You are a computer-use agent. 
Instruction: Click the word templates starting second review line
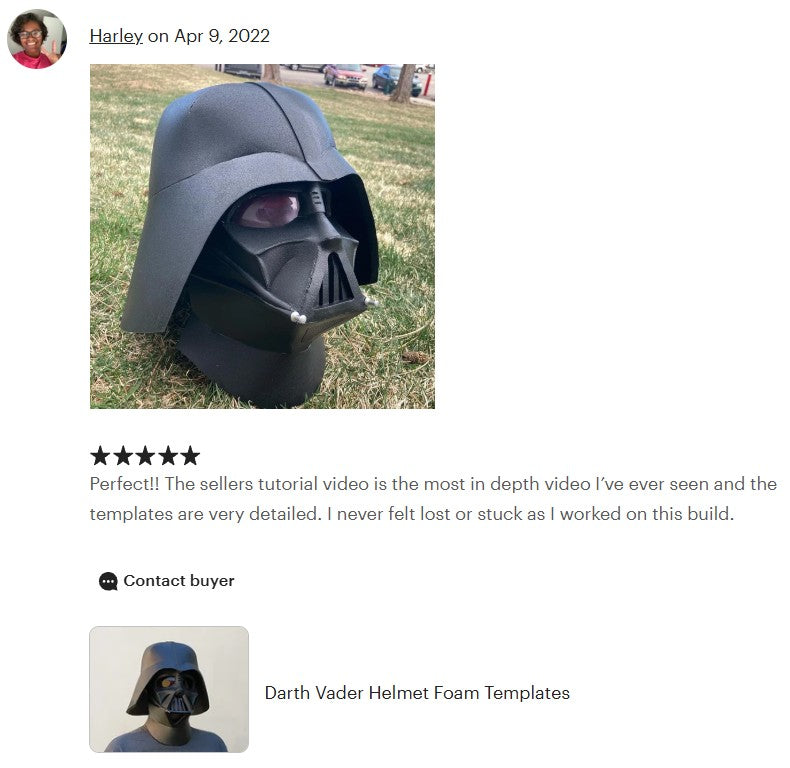pos(131,514)
